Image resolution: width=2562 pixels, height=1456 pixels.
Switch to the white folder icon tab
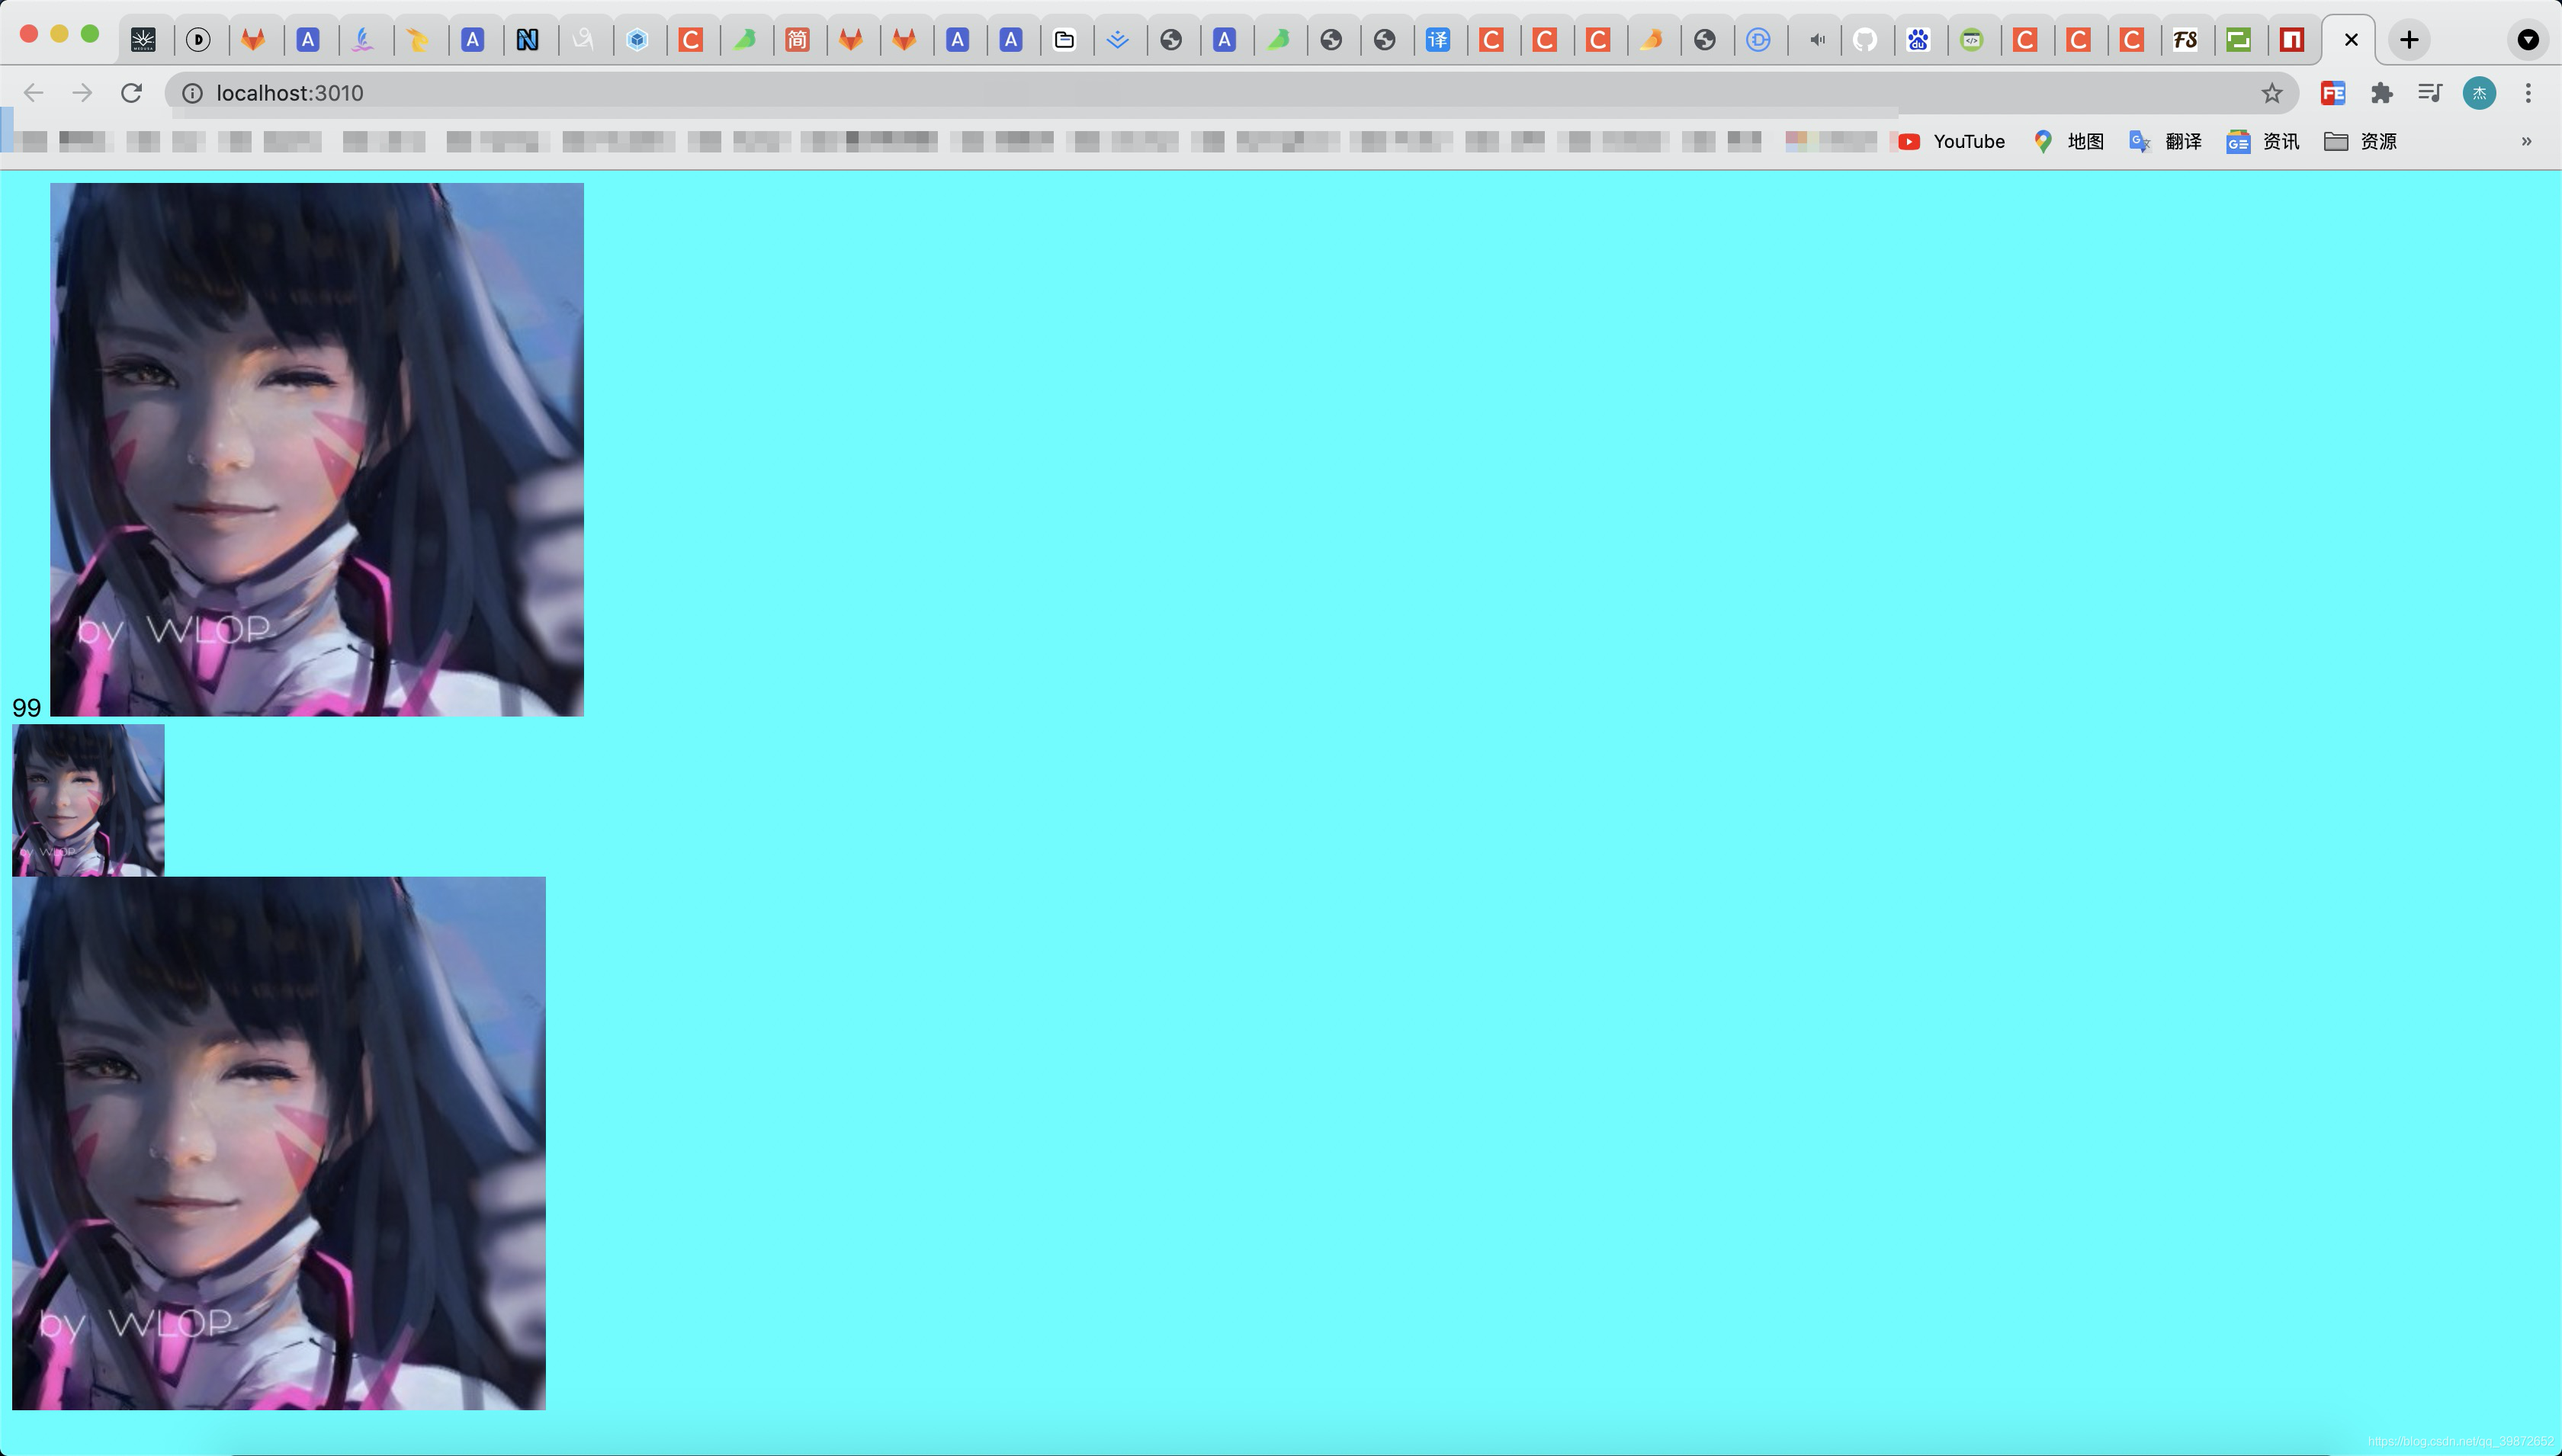point(1064,40)
